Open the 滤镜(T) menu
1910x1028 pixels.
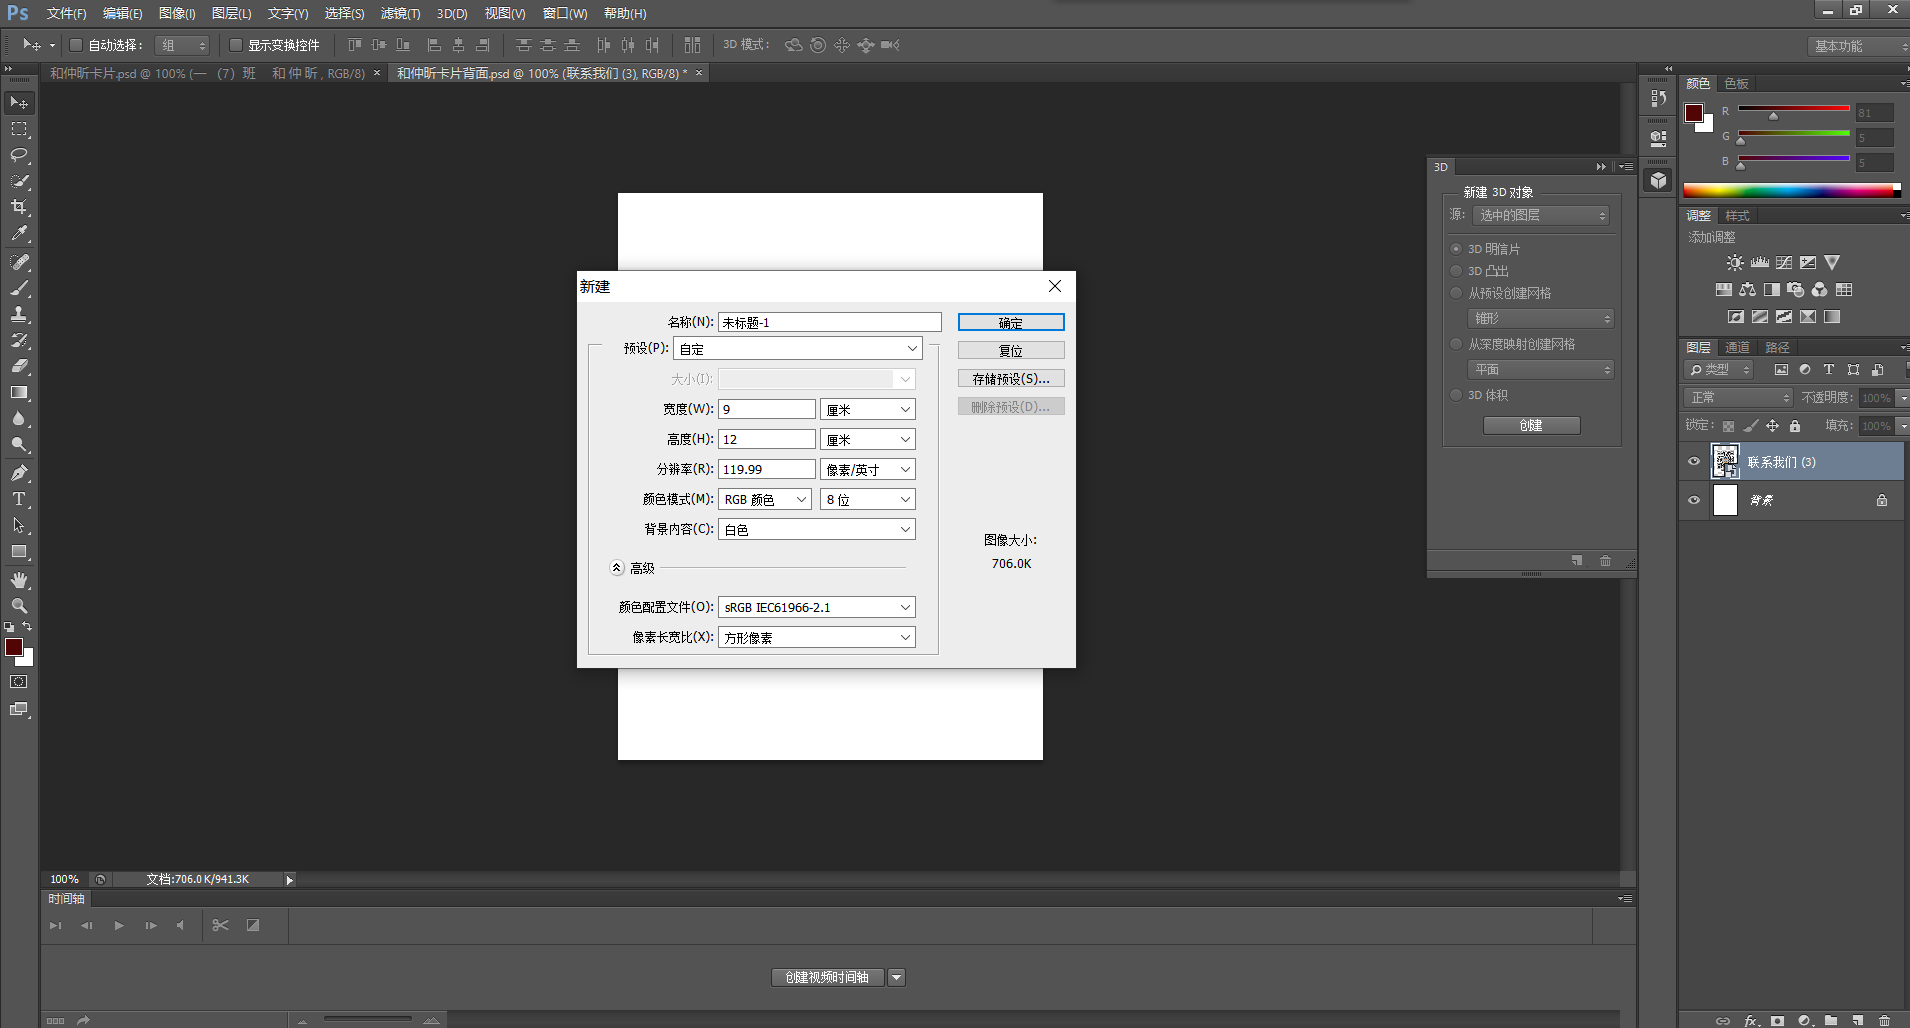400,13
